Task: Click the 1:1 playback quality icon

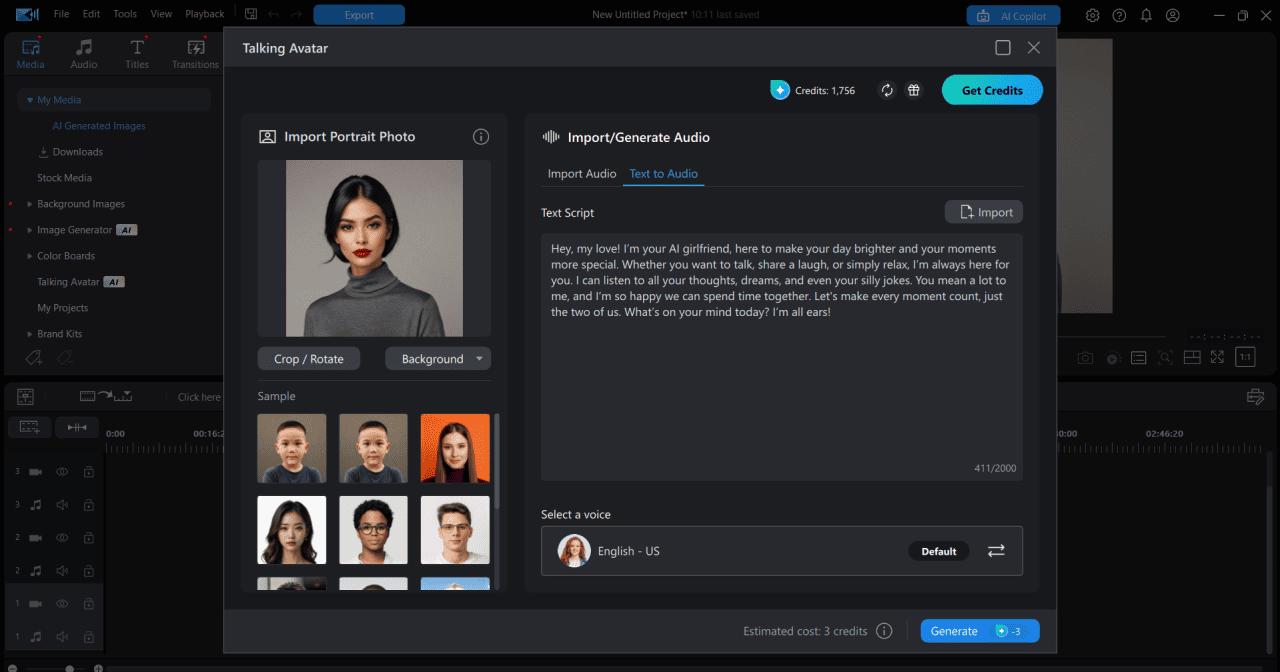Action: 1245,356
